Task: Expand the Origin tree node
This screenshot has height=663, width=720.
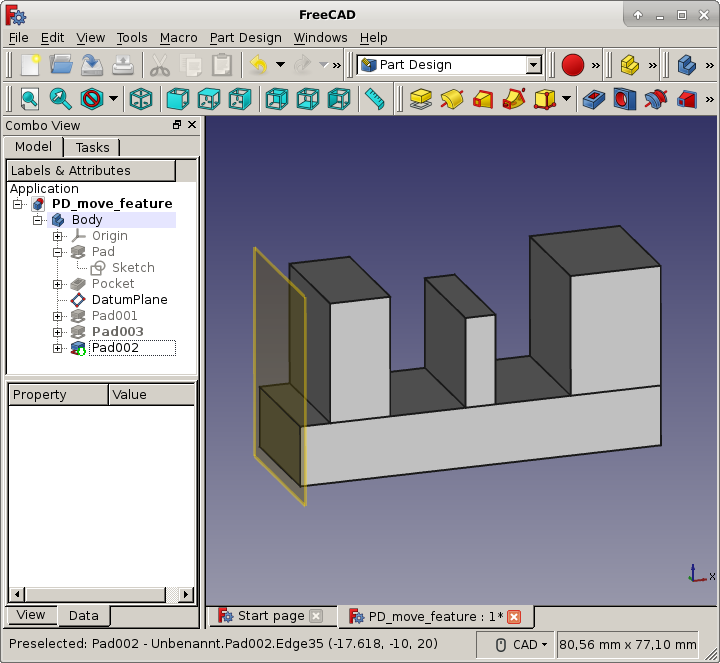Action: tap(57, 236)
